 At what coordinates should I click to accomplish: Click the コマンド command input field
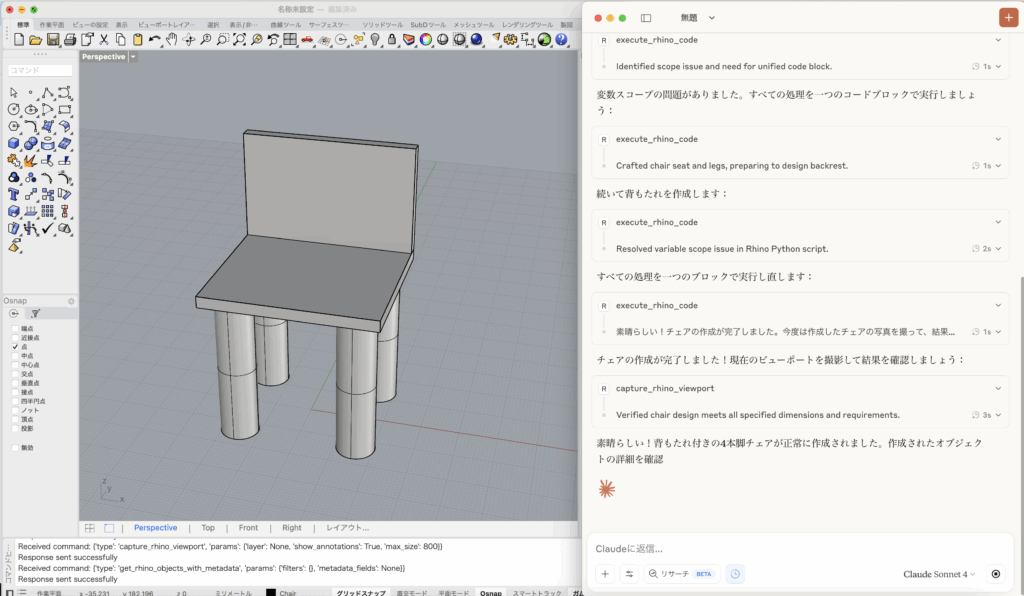tap(40, 70)
